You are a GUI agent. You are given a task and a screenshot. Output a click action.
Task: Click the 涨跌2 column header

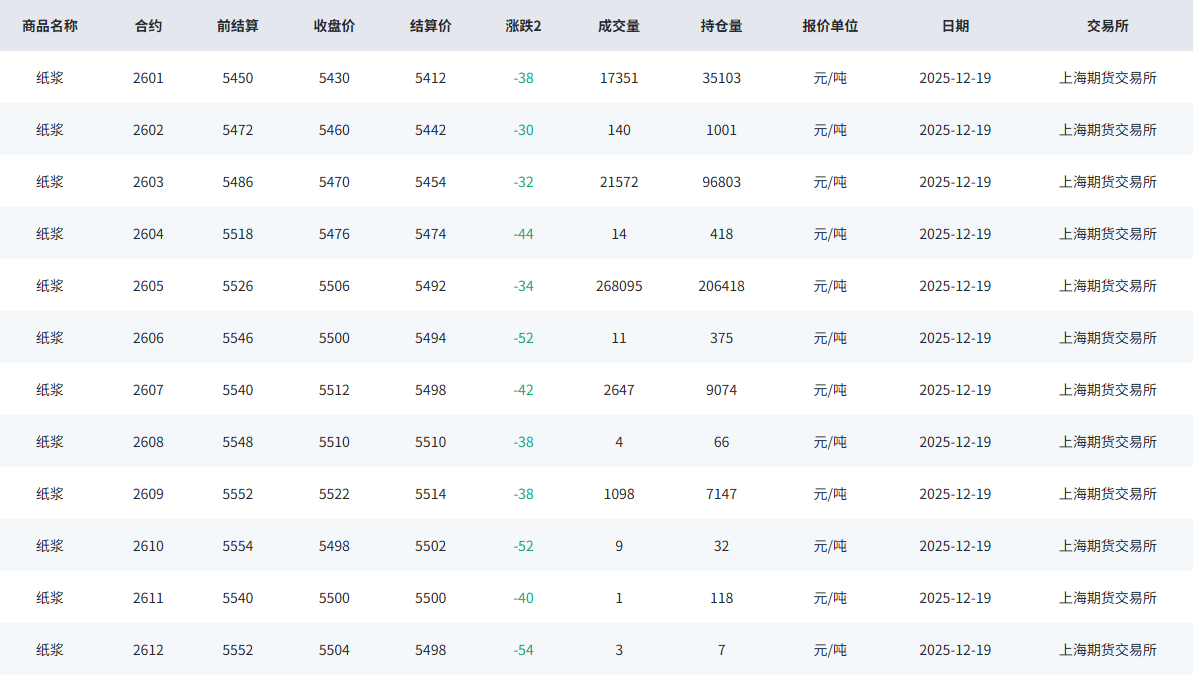tap(523, 26)
